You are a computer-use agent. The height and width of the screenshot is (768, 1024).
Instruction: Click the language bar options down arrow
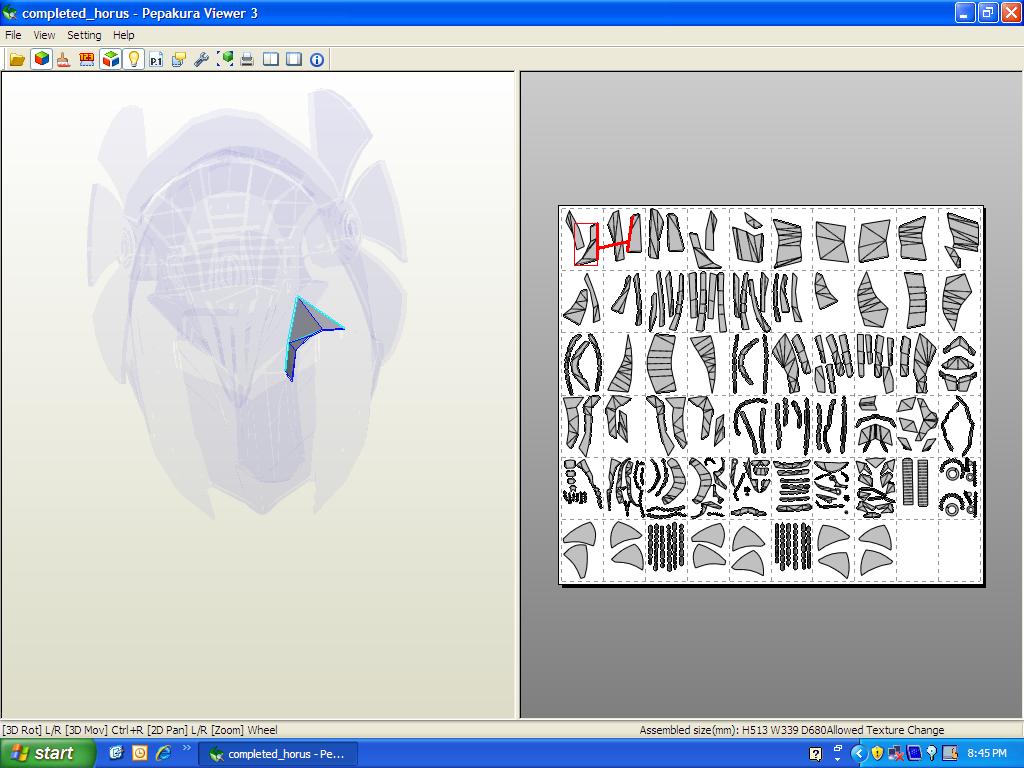click(x=837, y=760)
